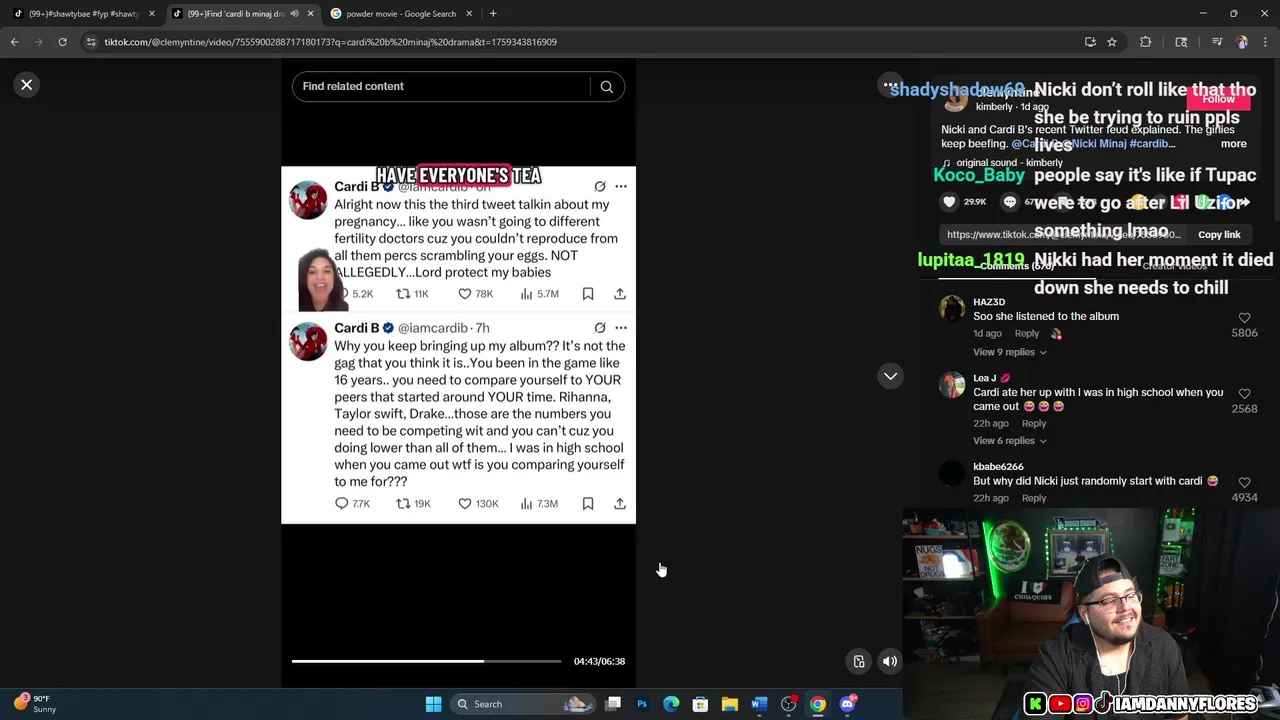
Task: Reload the page
Action: click(62, 42)
